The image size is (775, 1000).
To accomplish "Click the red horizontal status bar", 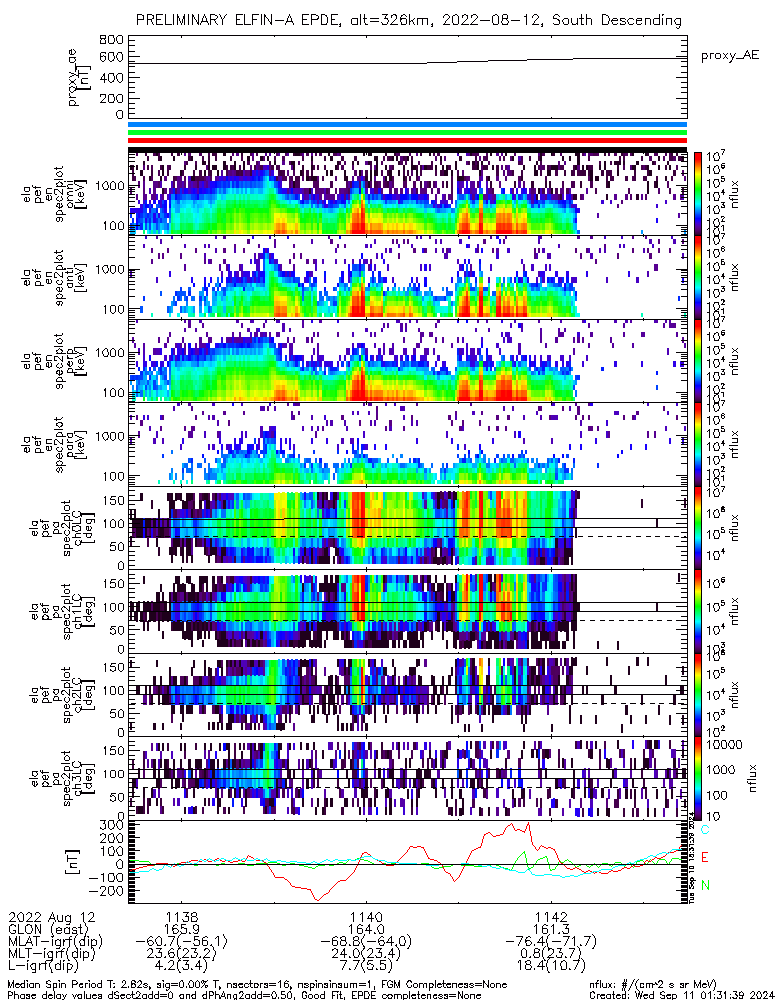I will click(408, 140).
